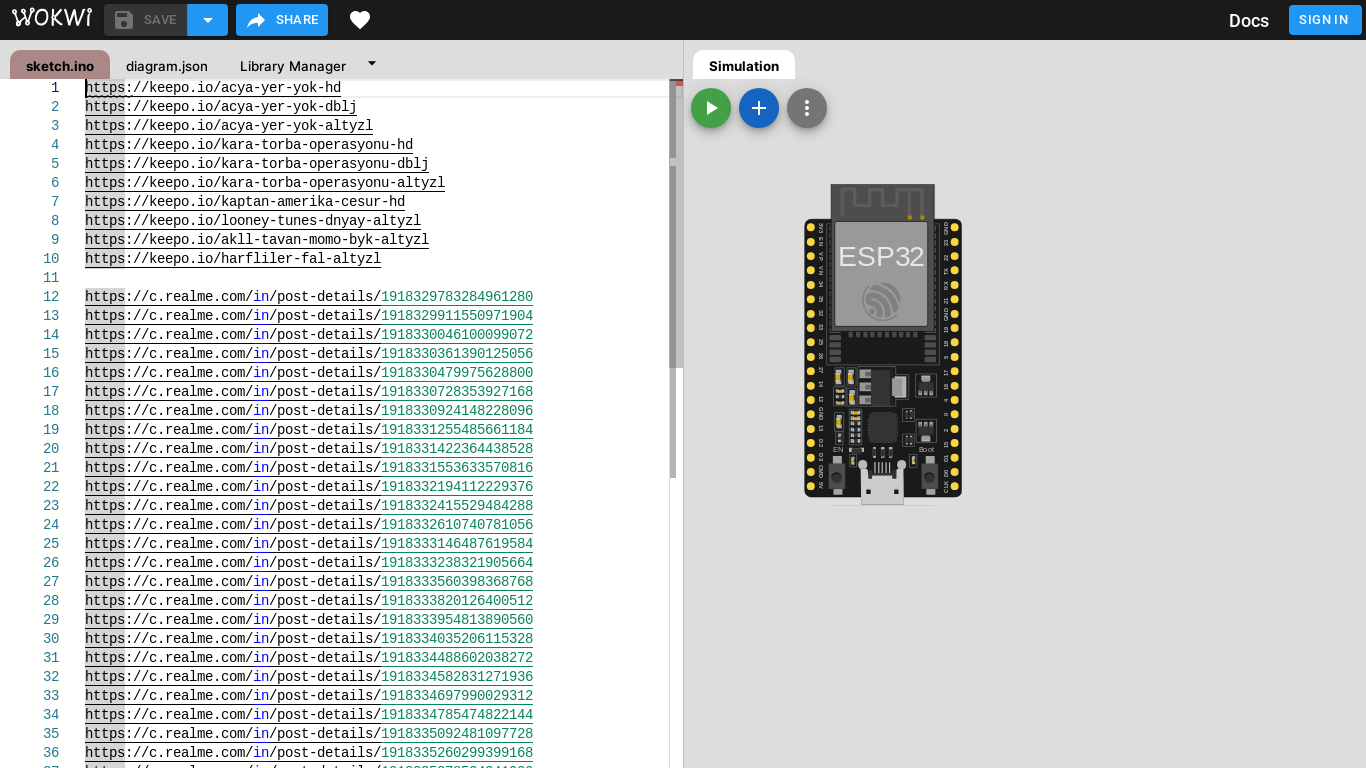Click realme URL ending 1918330728353927168

pyautogui.click(x=309, y=392)
